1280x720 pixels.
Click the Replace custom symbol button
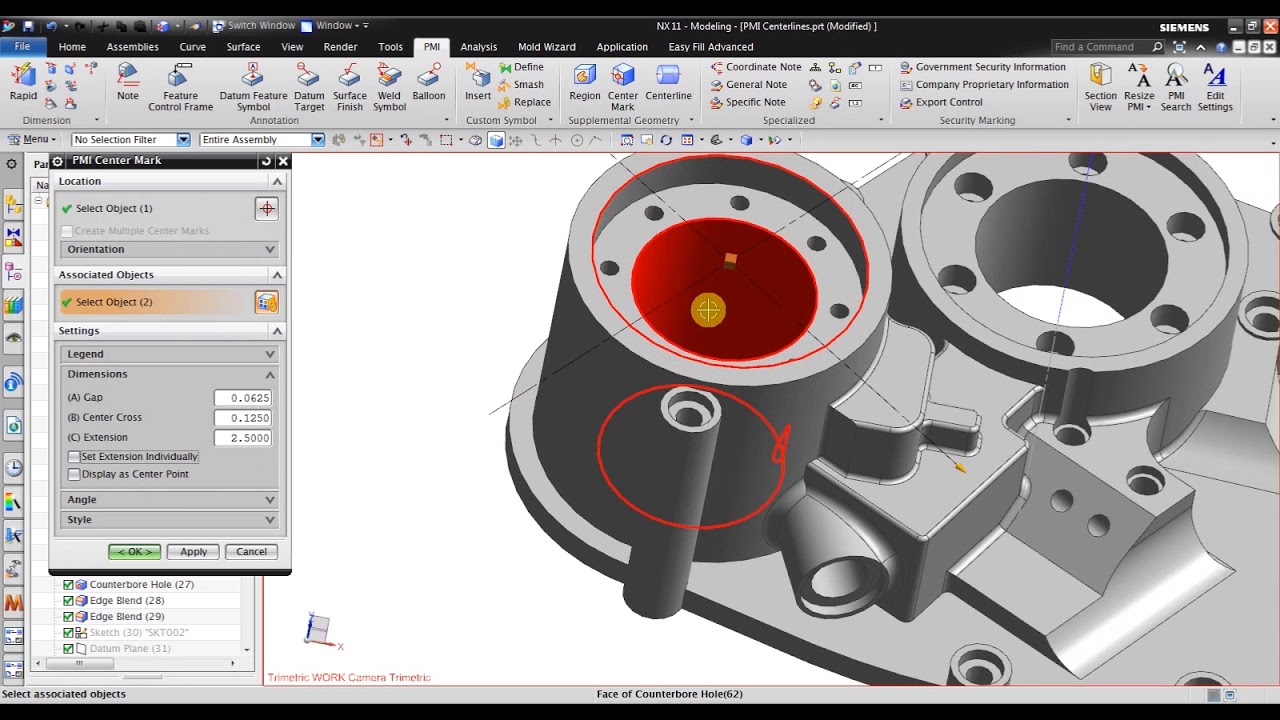(525, 102)
